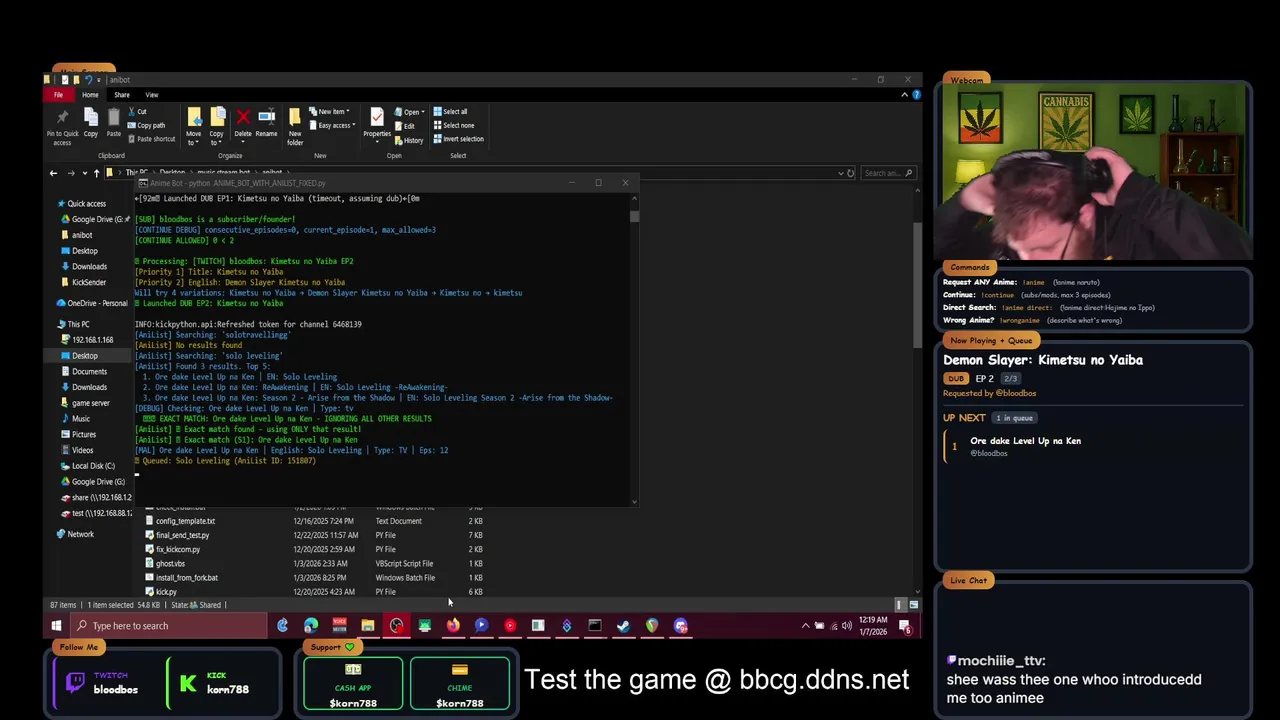Open Steam from the taskbar

(x=623, y=626)
